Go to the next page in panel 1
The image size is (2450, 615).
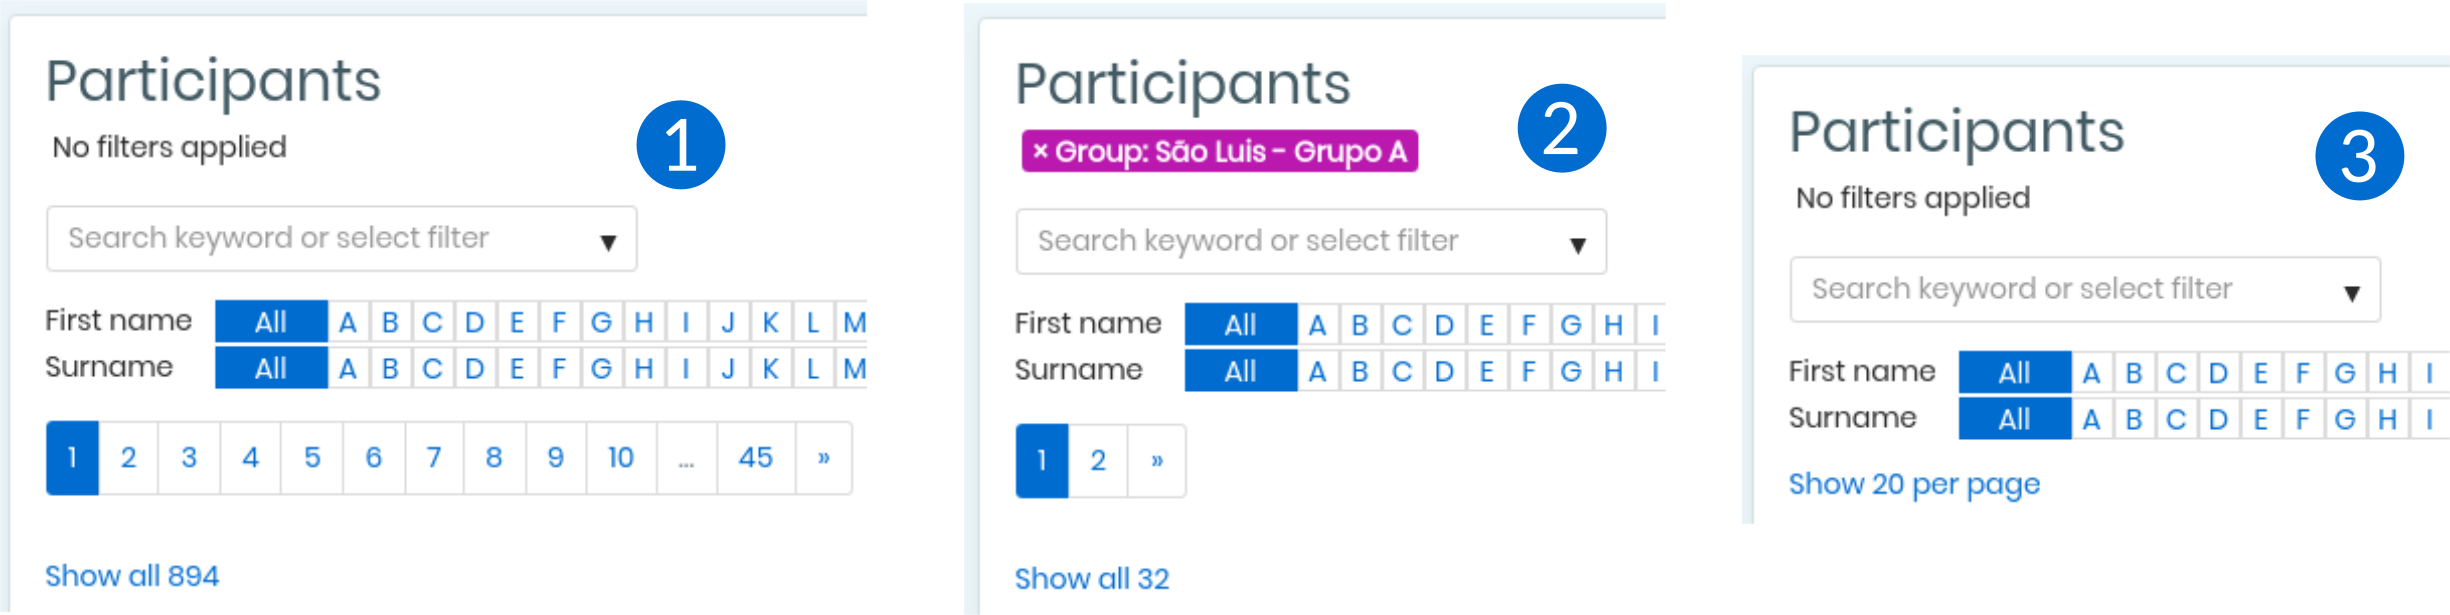tap(824, 458)
